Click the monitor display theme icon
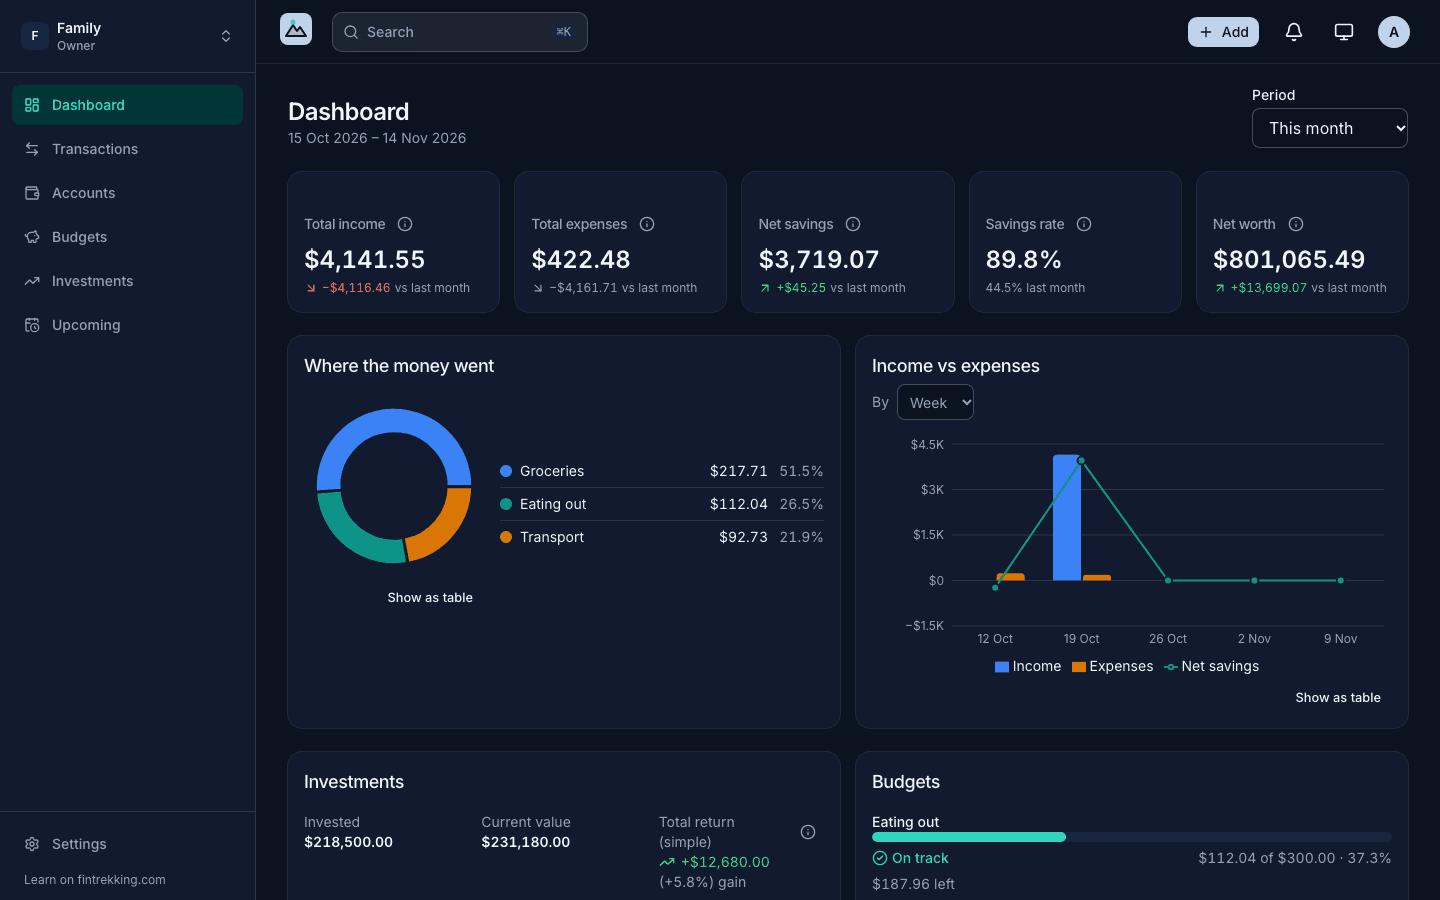 coord(1343,32)
